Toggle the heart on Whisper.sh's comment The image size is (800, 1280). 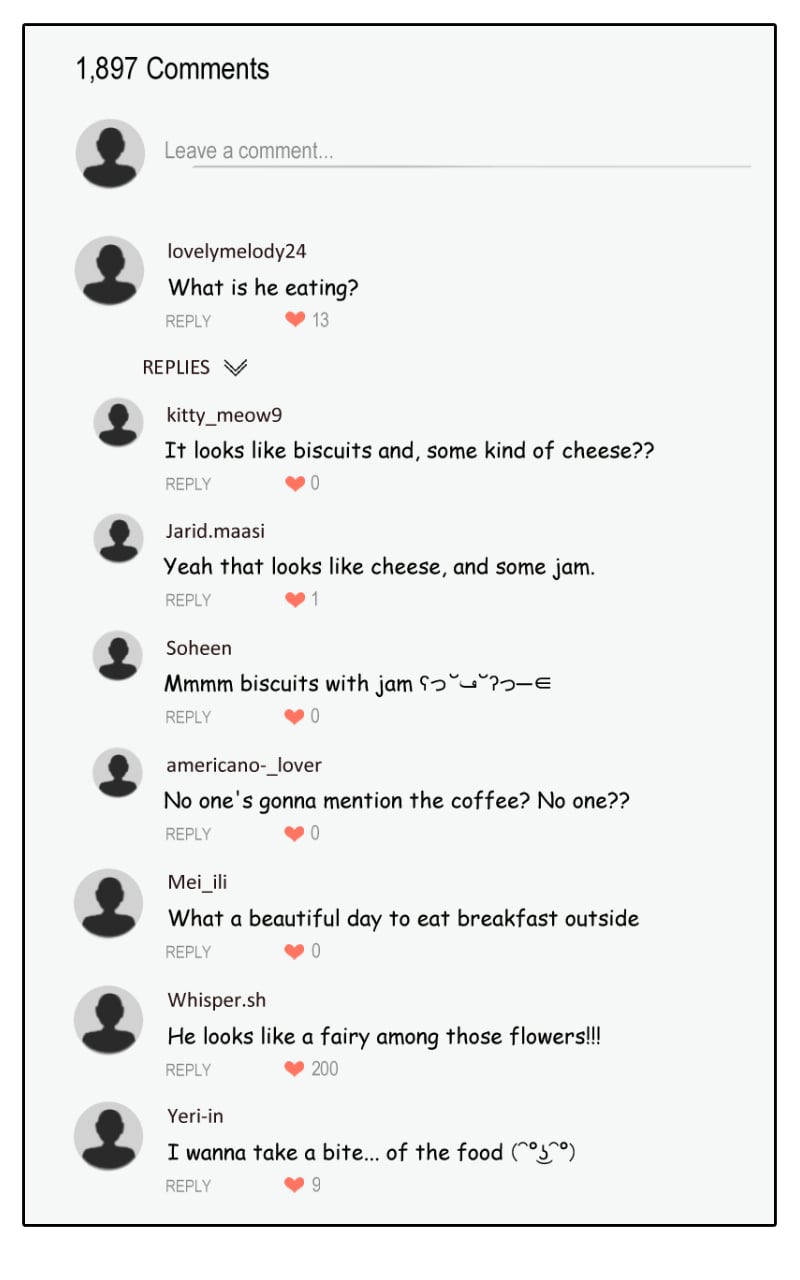click(x=295, y=1069)
